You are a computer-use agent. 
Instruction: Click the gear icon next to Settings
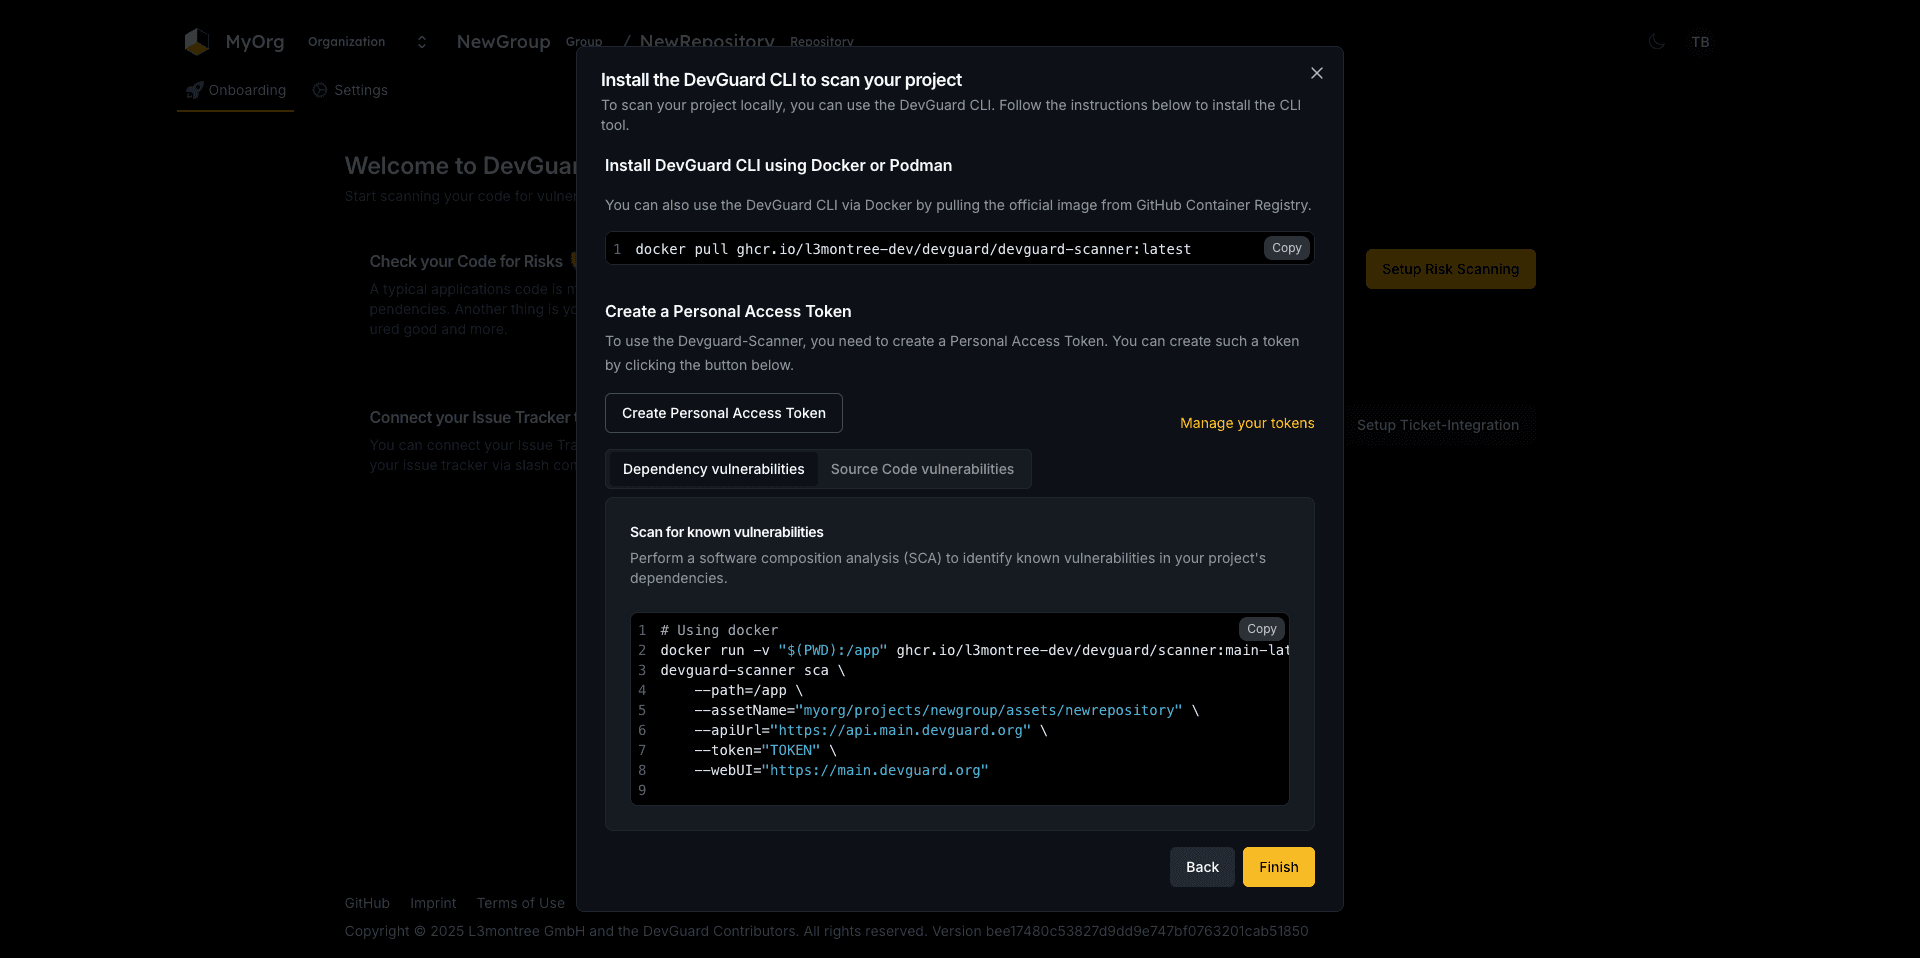[x=320, y=90]
